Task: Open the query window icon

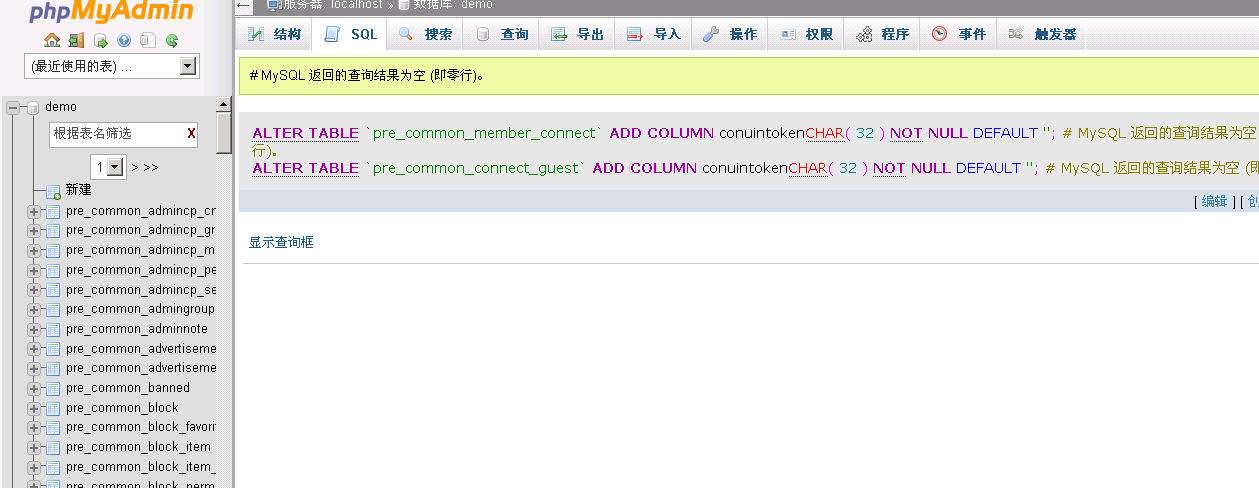Action: click(x=100, y=41)
